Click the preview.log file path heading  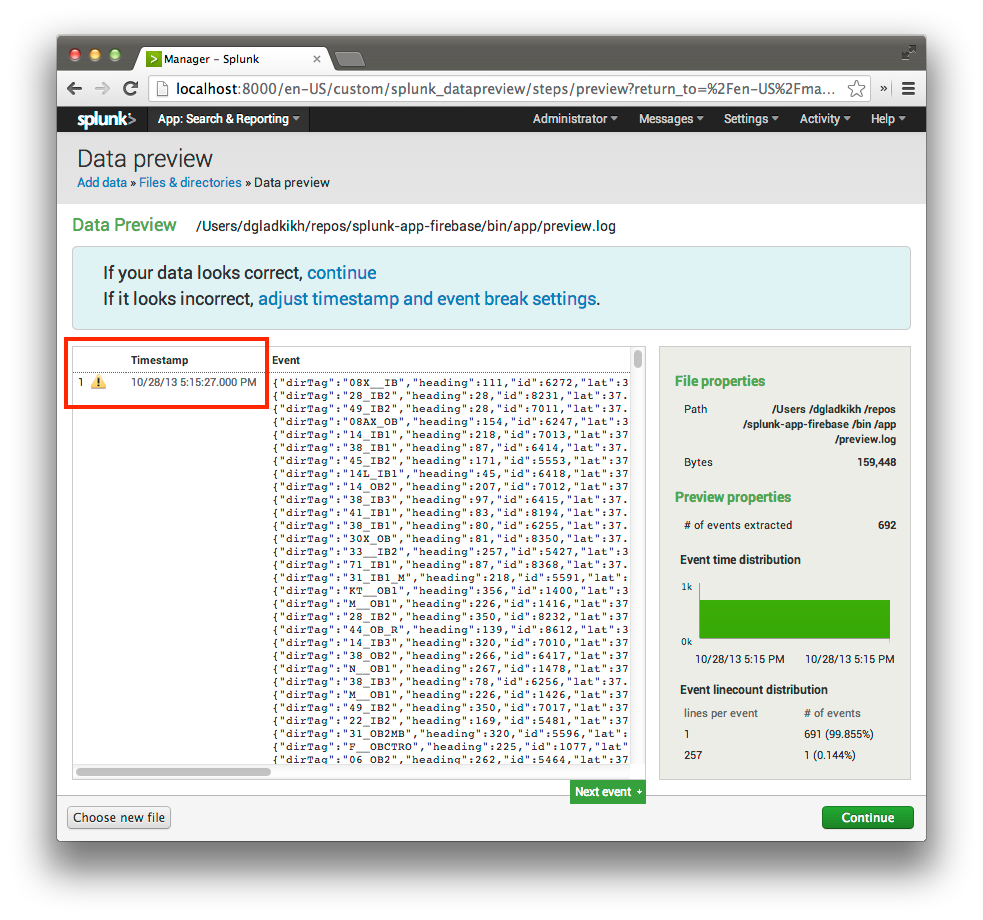(406, 226)
